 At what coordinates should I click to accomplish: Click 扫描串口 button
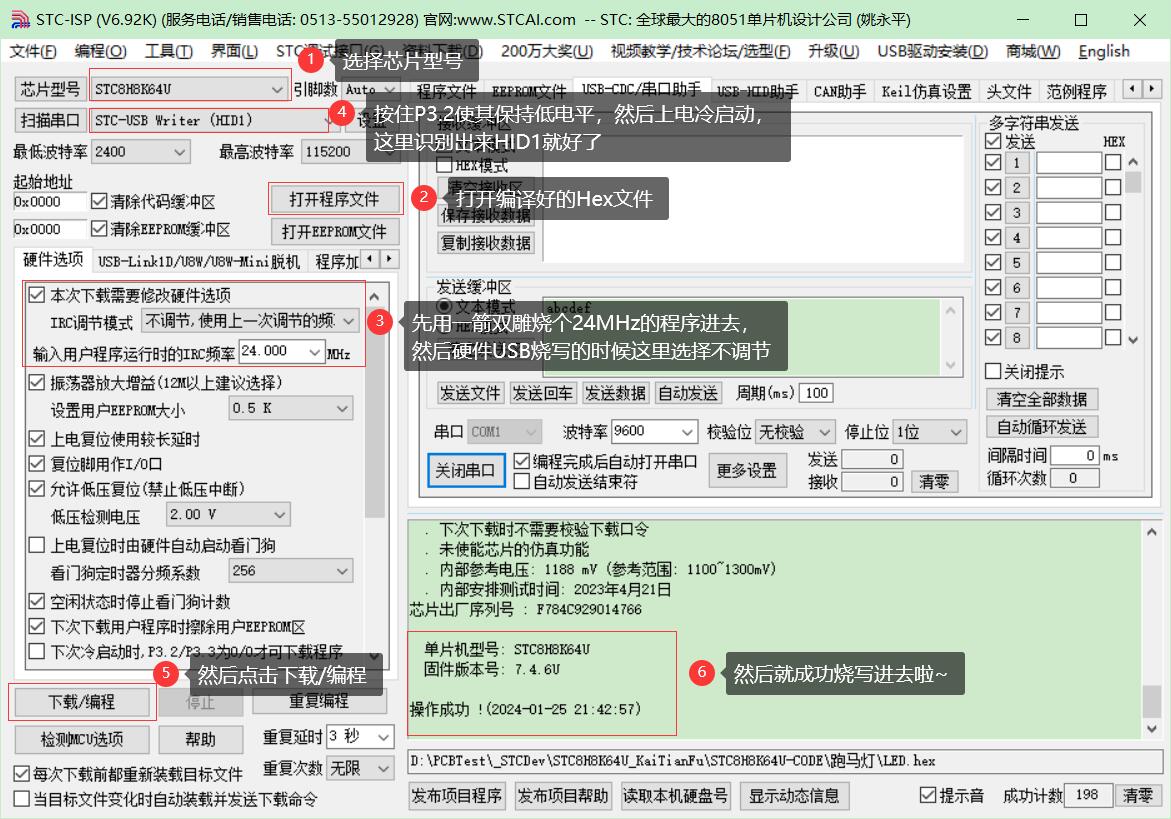[x=50, y=119]
